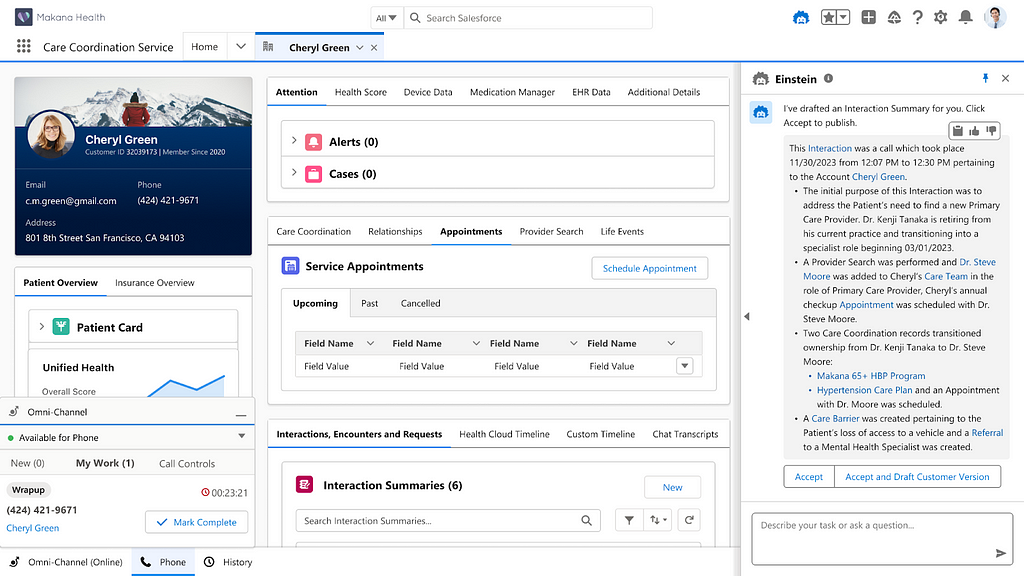The image size is (1024, 576).
Task: Open the Setup gear icon
Action: tap(940, 18)
